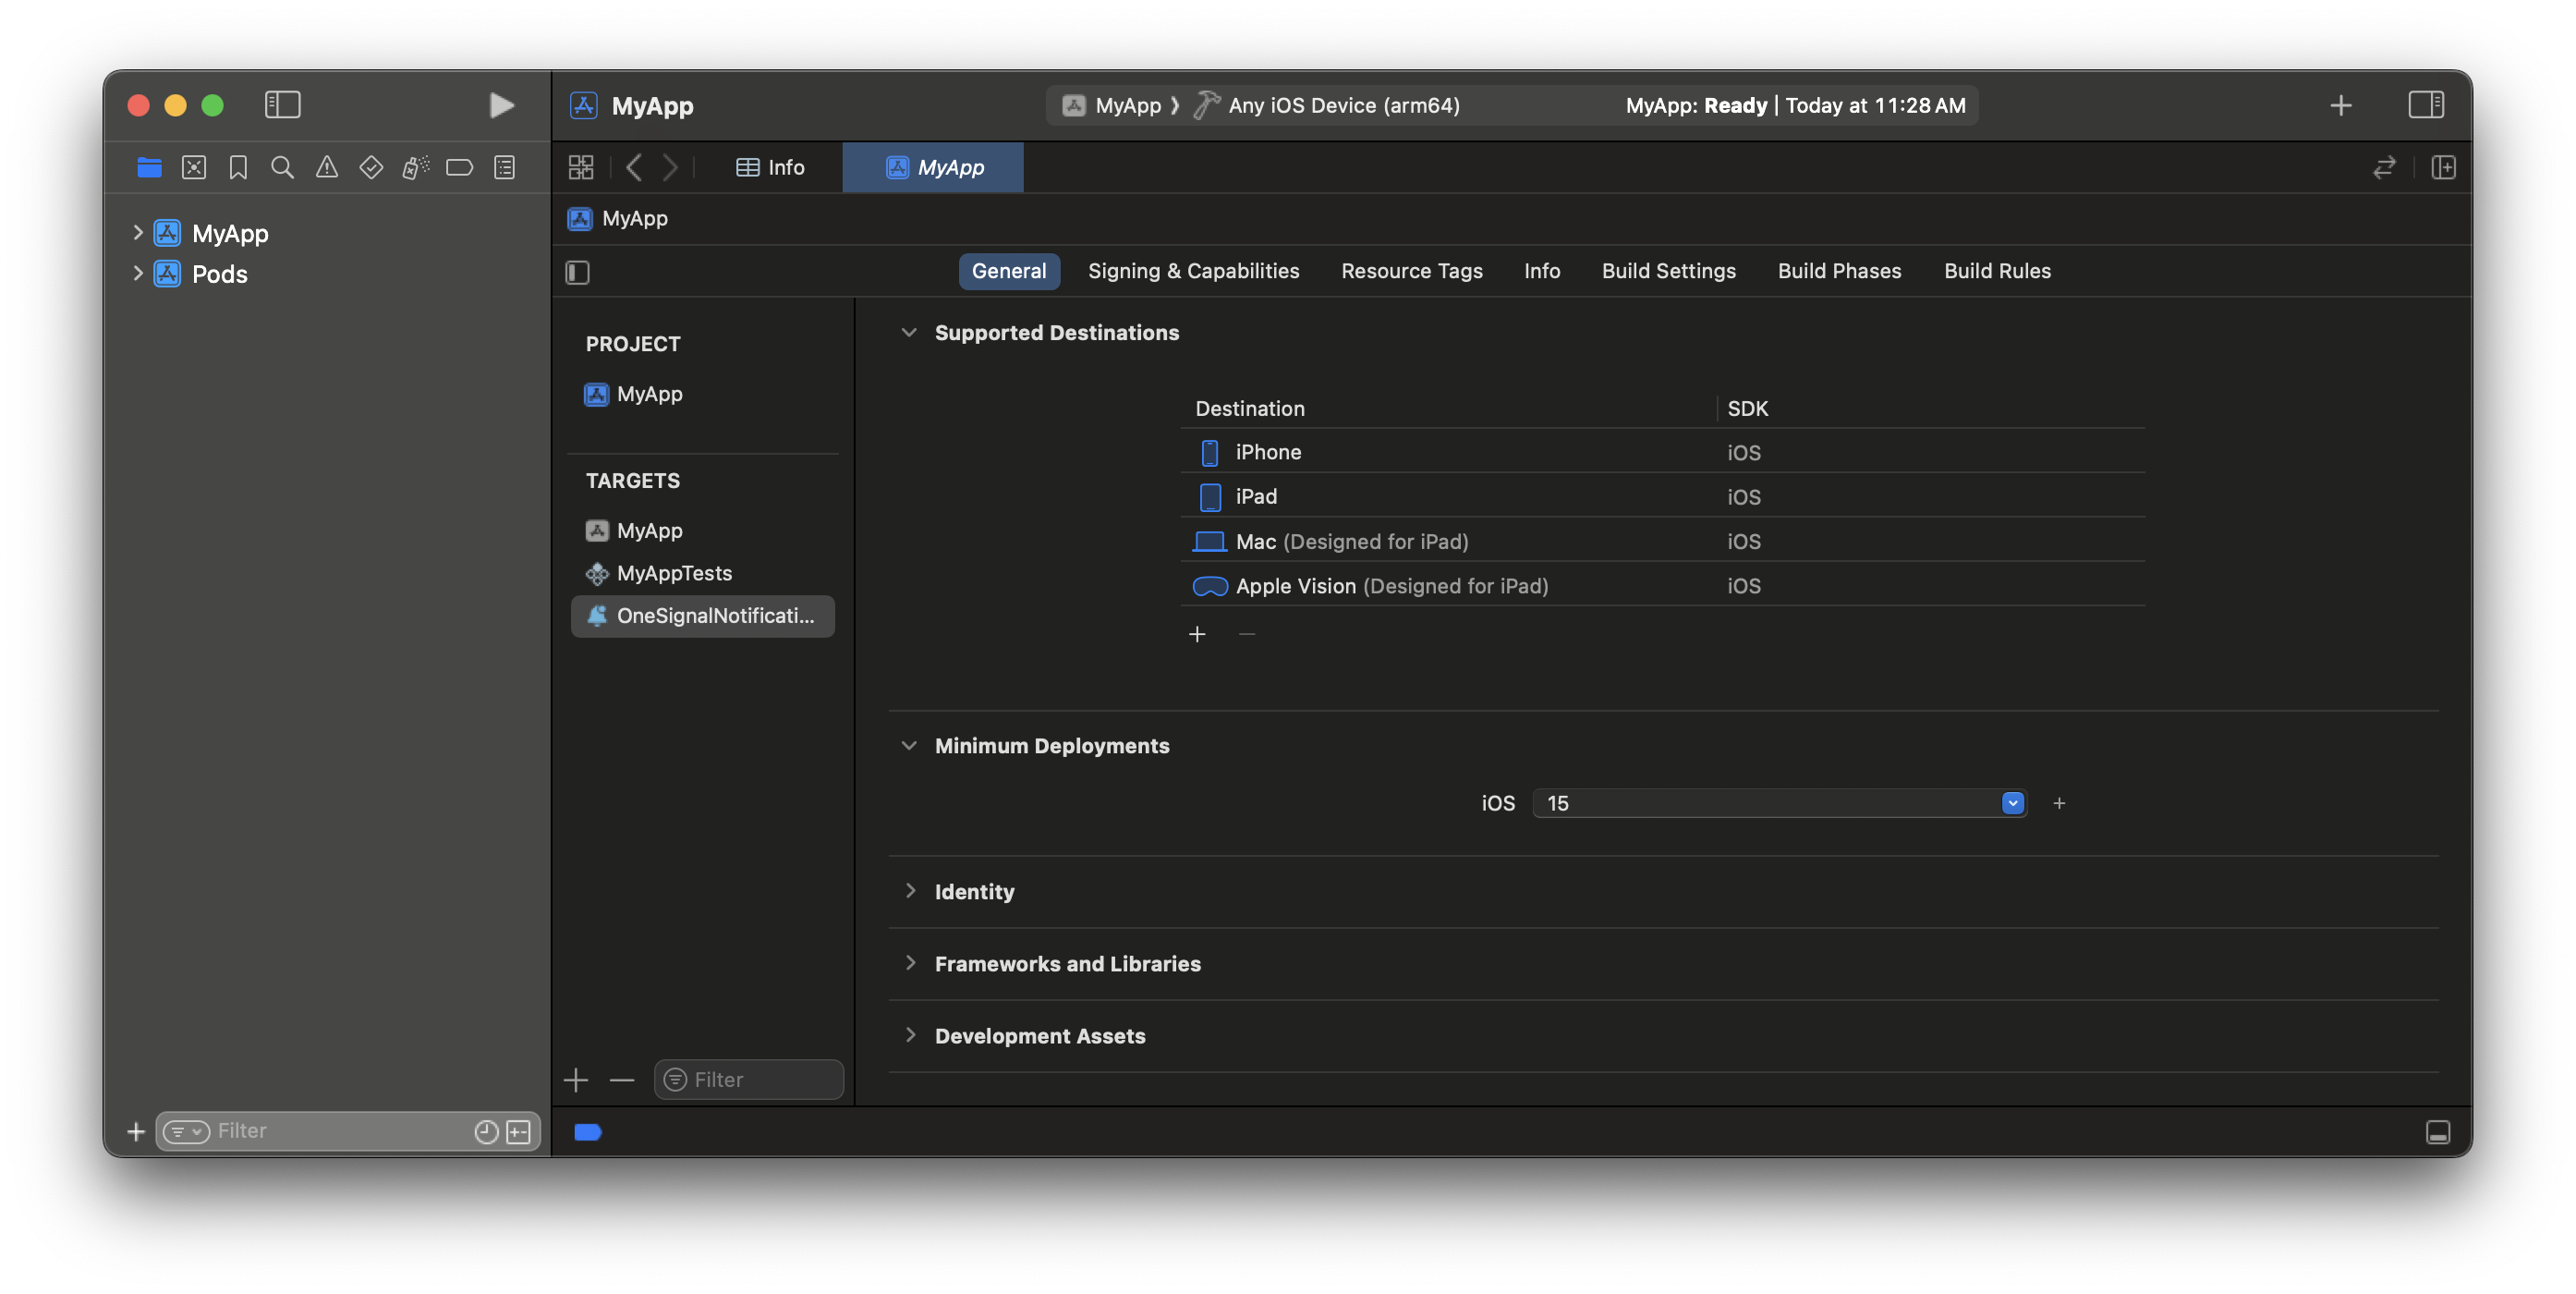Image resolution: width=2576 pixels, height=1294 pixels.
Task: Go back in editor history
Action: click(x=634, y=167)
